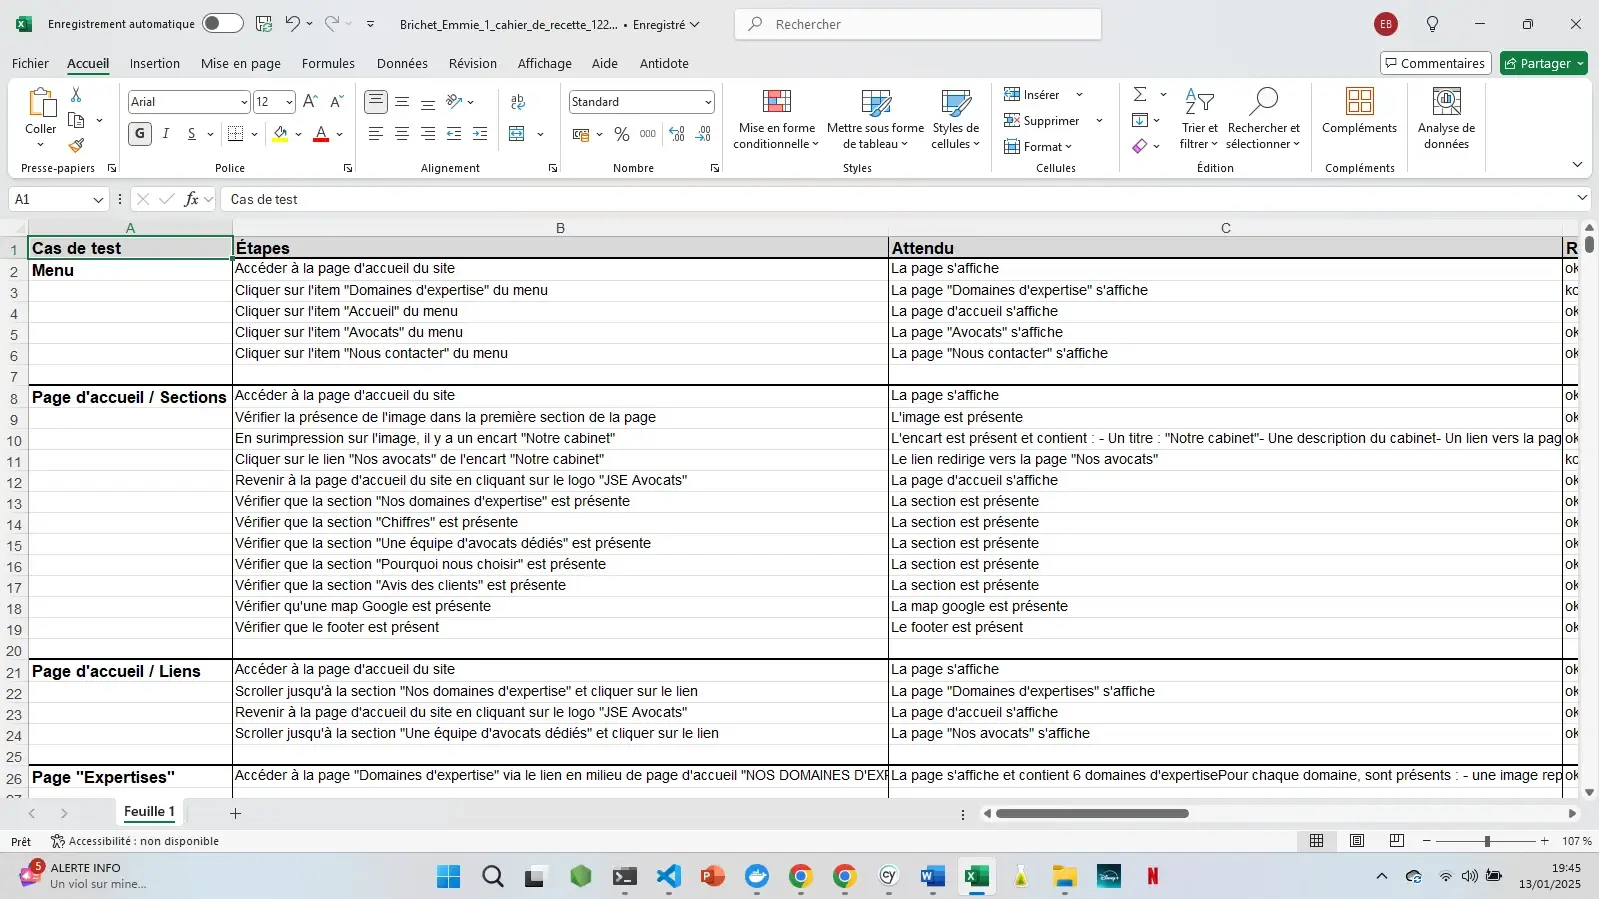
Task: Open the Standard number format dropdown
Action: click(708, 102)
